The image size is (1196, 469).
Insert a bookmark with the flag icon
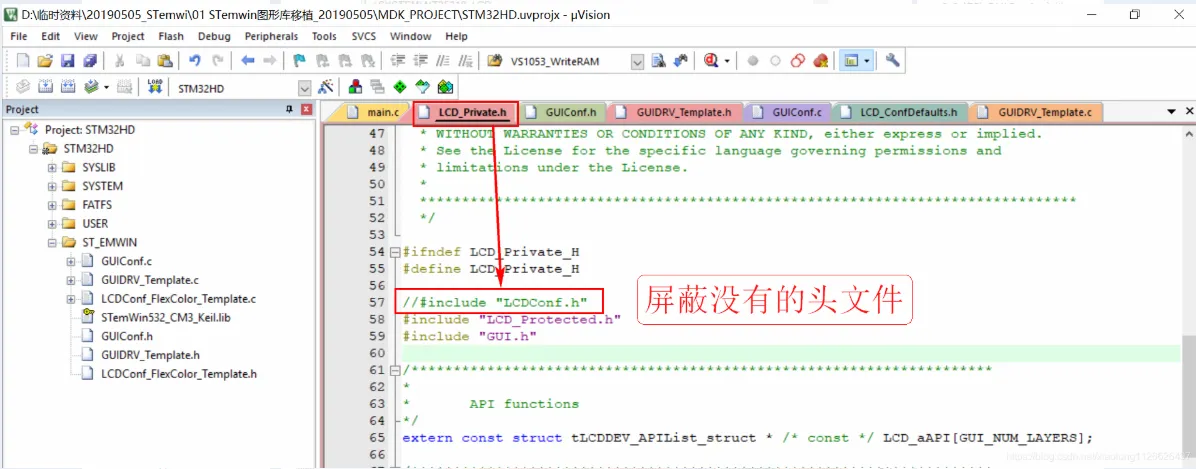tap(299, 60)
